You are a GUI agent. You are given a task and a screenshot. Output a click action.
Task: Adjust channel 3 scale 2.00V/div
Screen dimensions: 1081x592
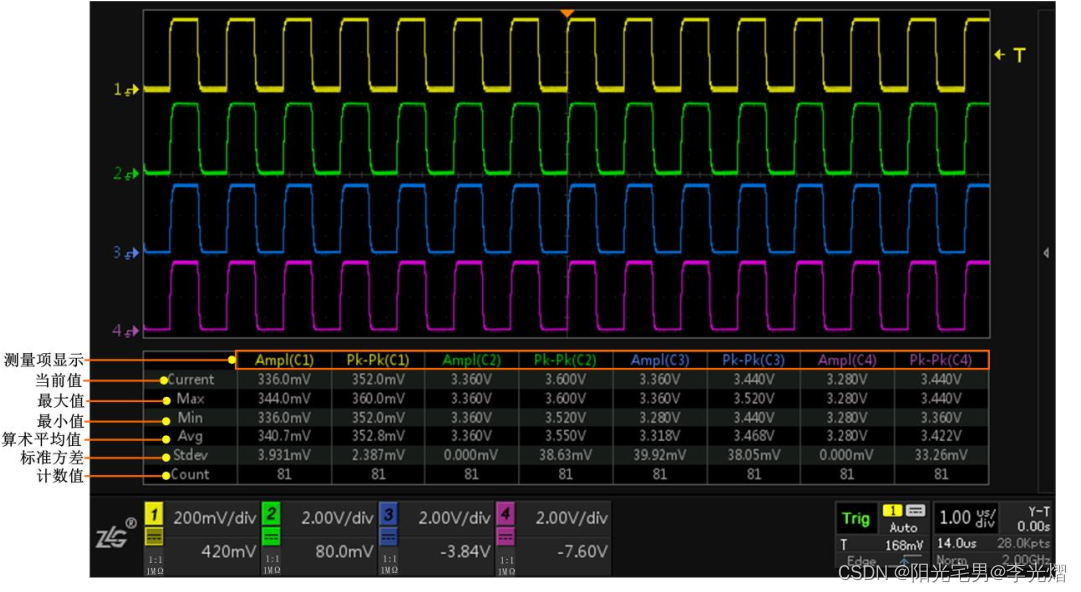(x=454, y=518)
